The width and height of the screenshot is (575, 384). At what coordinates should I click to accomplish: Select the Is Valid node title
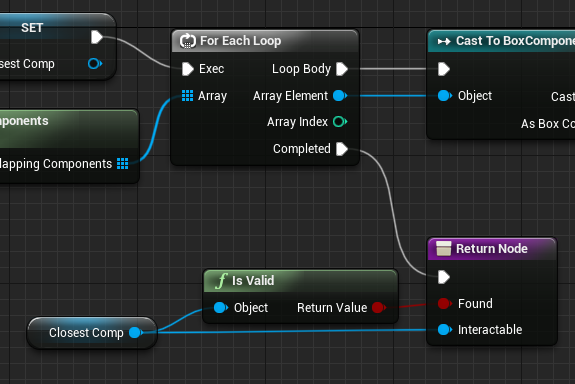[x=253, y=281]
